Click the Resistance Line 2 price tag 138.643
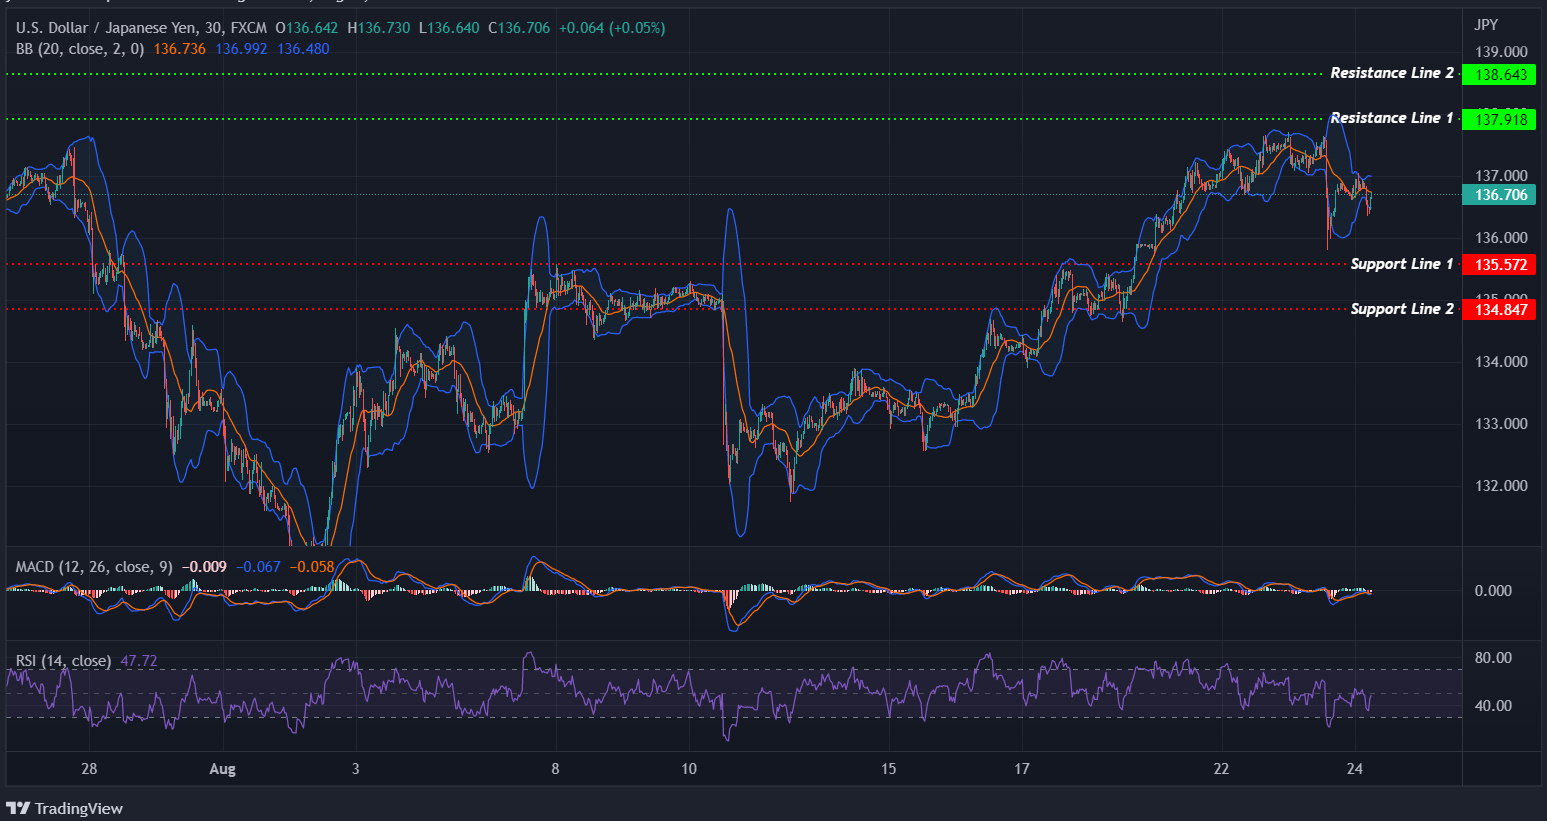 tap(1499, 74)
